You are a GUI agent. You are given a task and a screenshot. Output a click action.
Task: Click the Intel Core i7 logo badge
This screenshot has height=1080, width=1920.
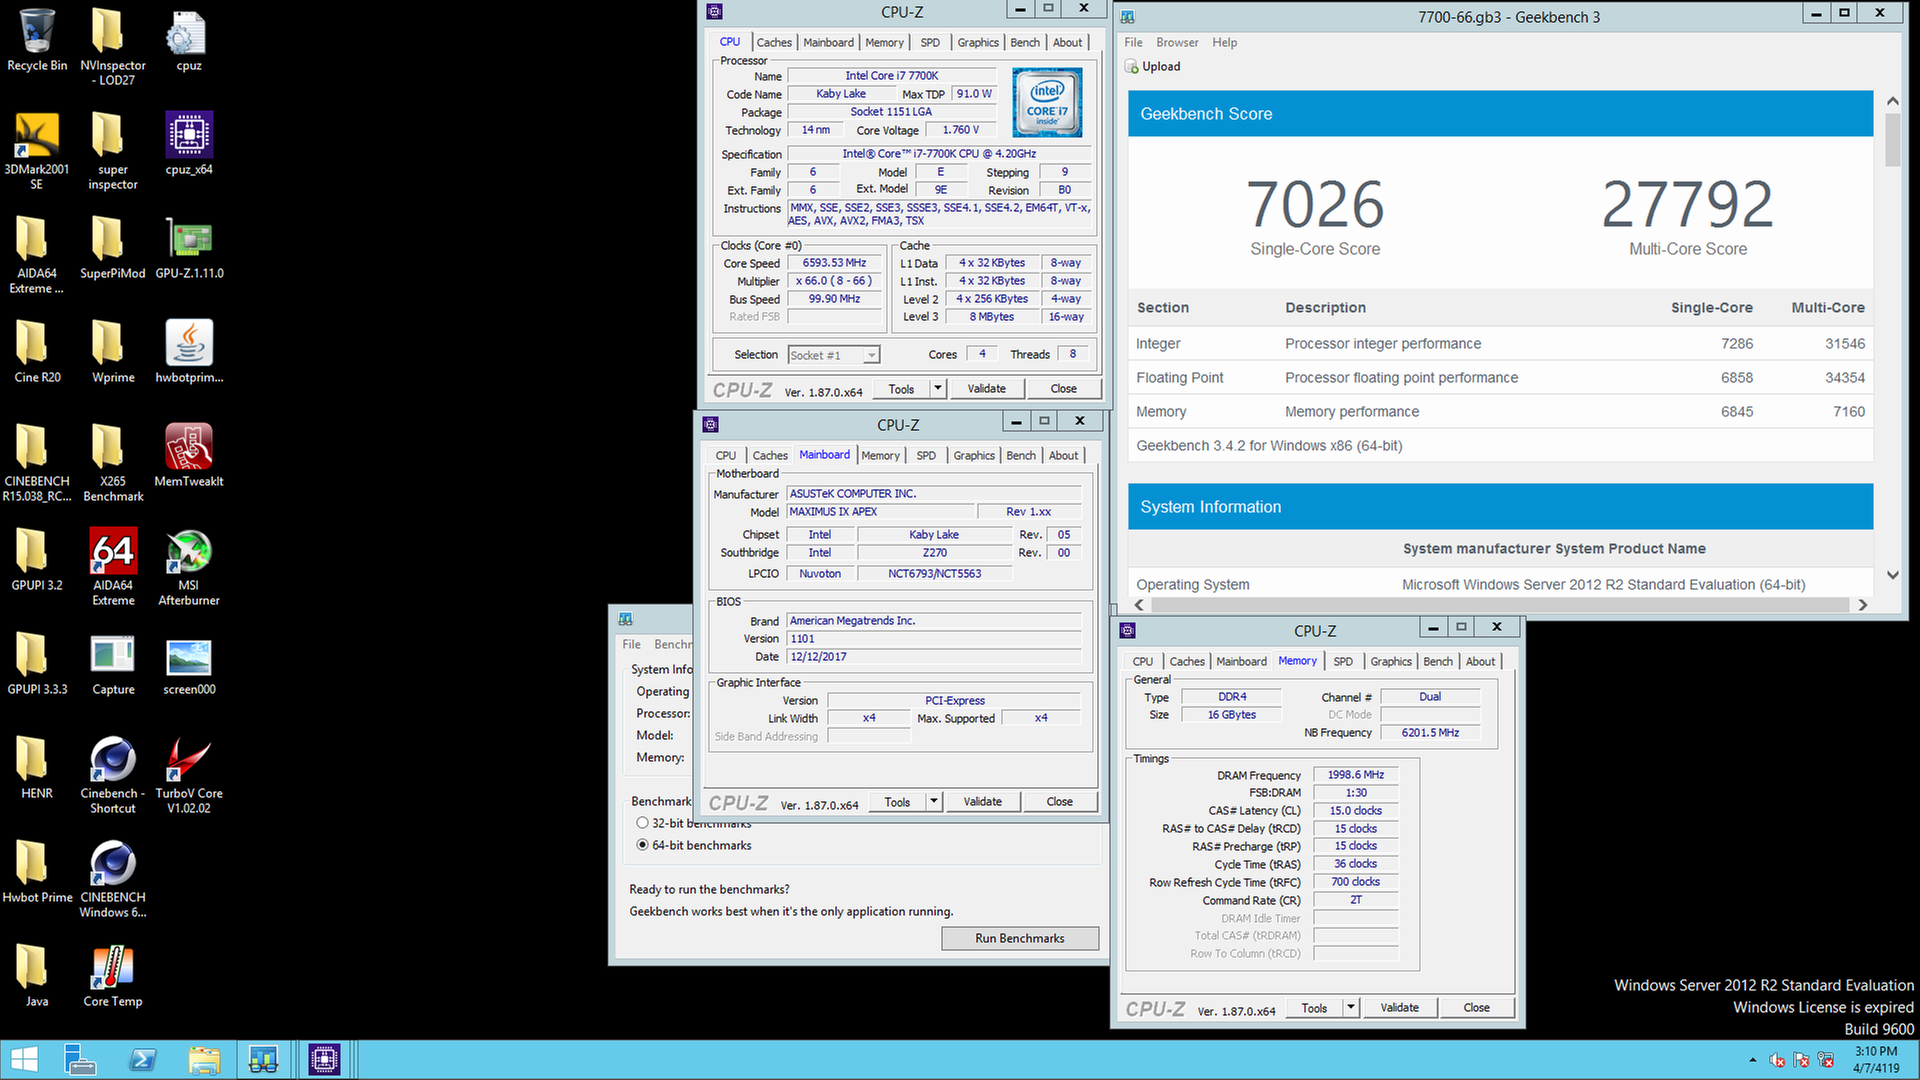pos(1047,102)
